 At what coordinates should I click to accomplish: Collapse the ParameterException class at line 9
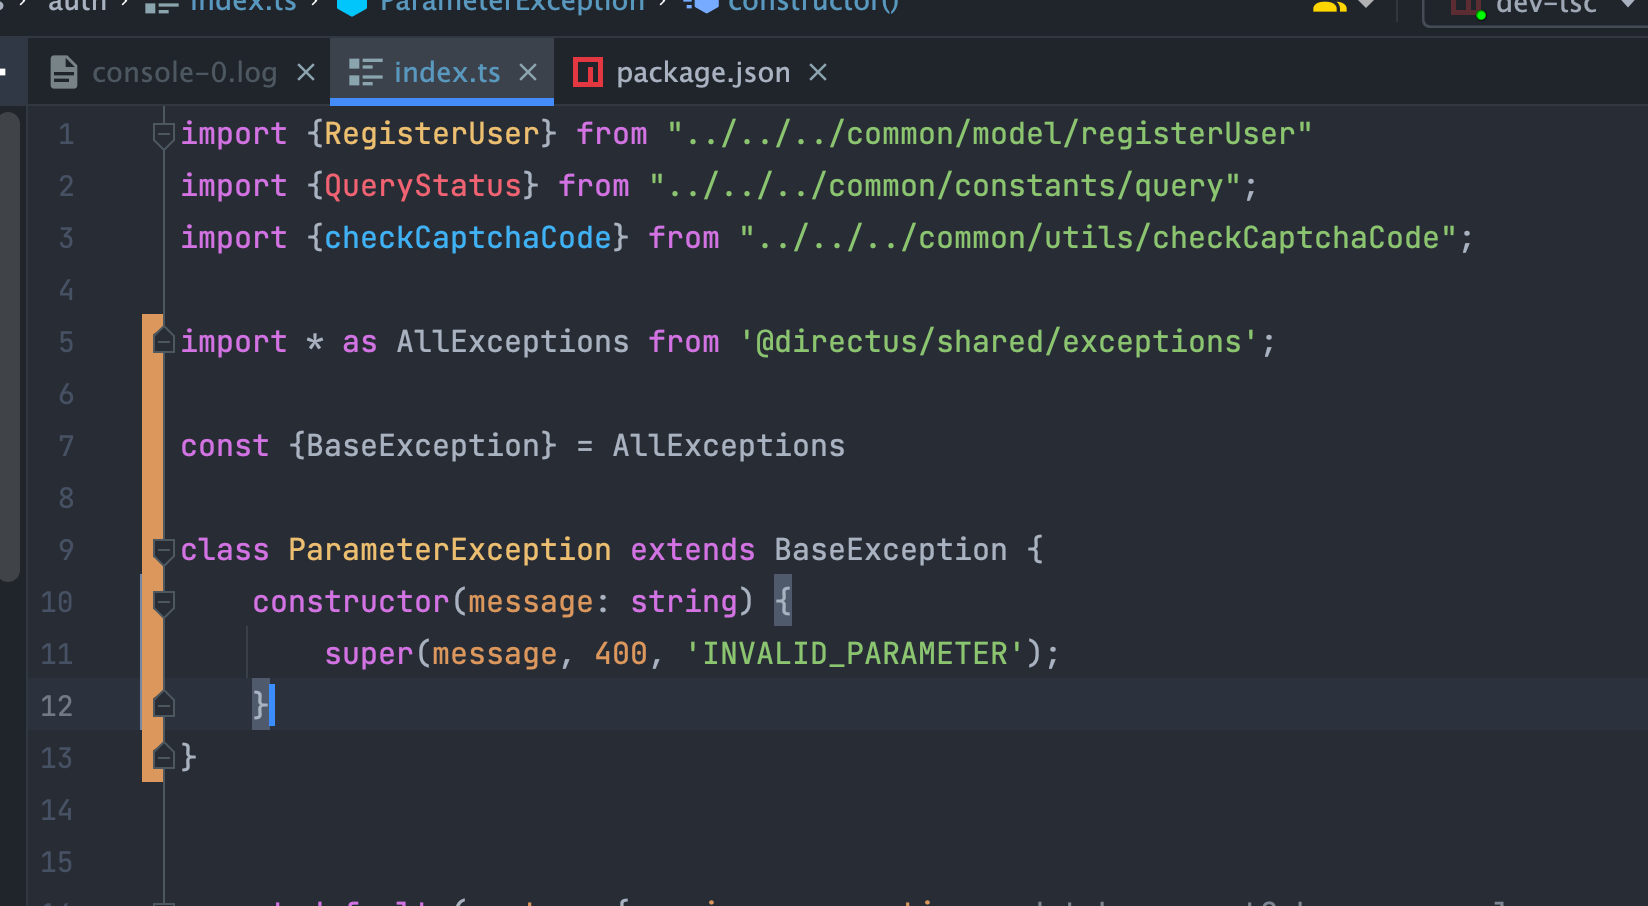pos(163,550)
